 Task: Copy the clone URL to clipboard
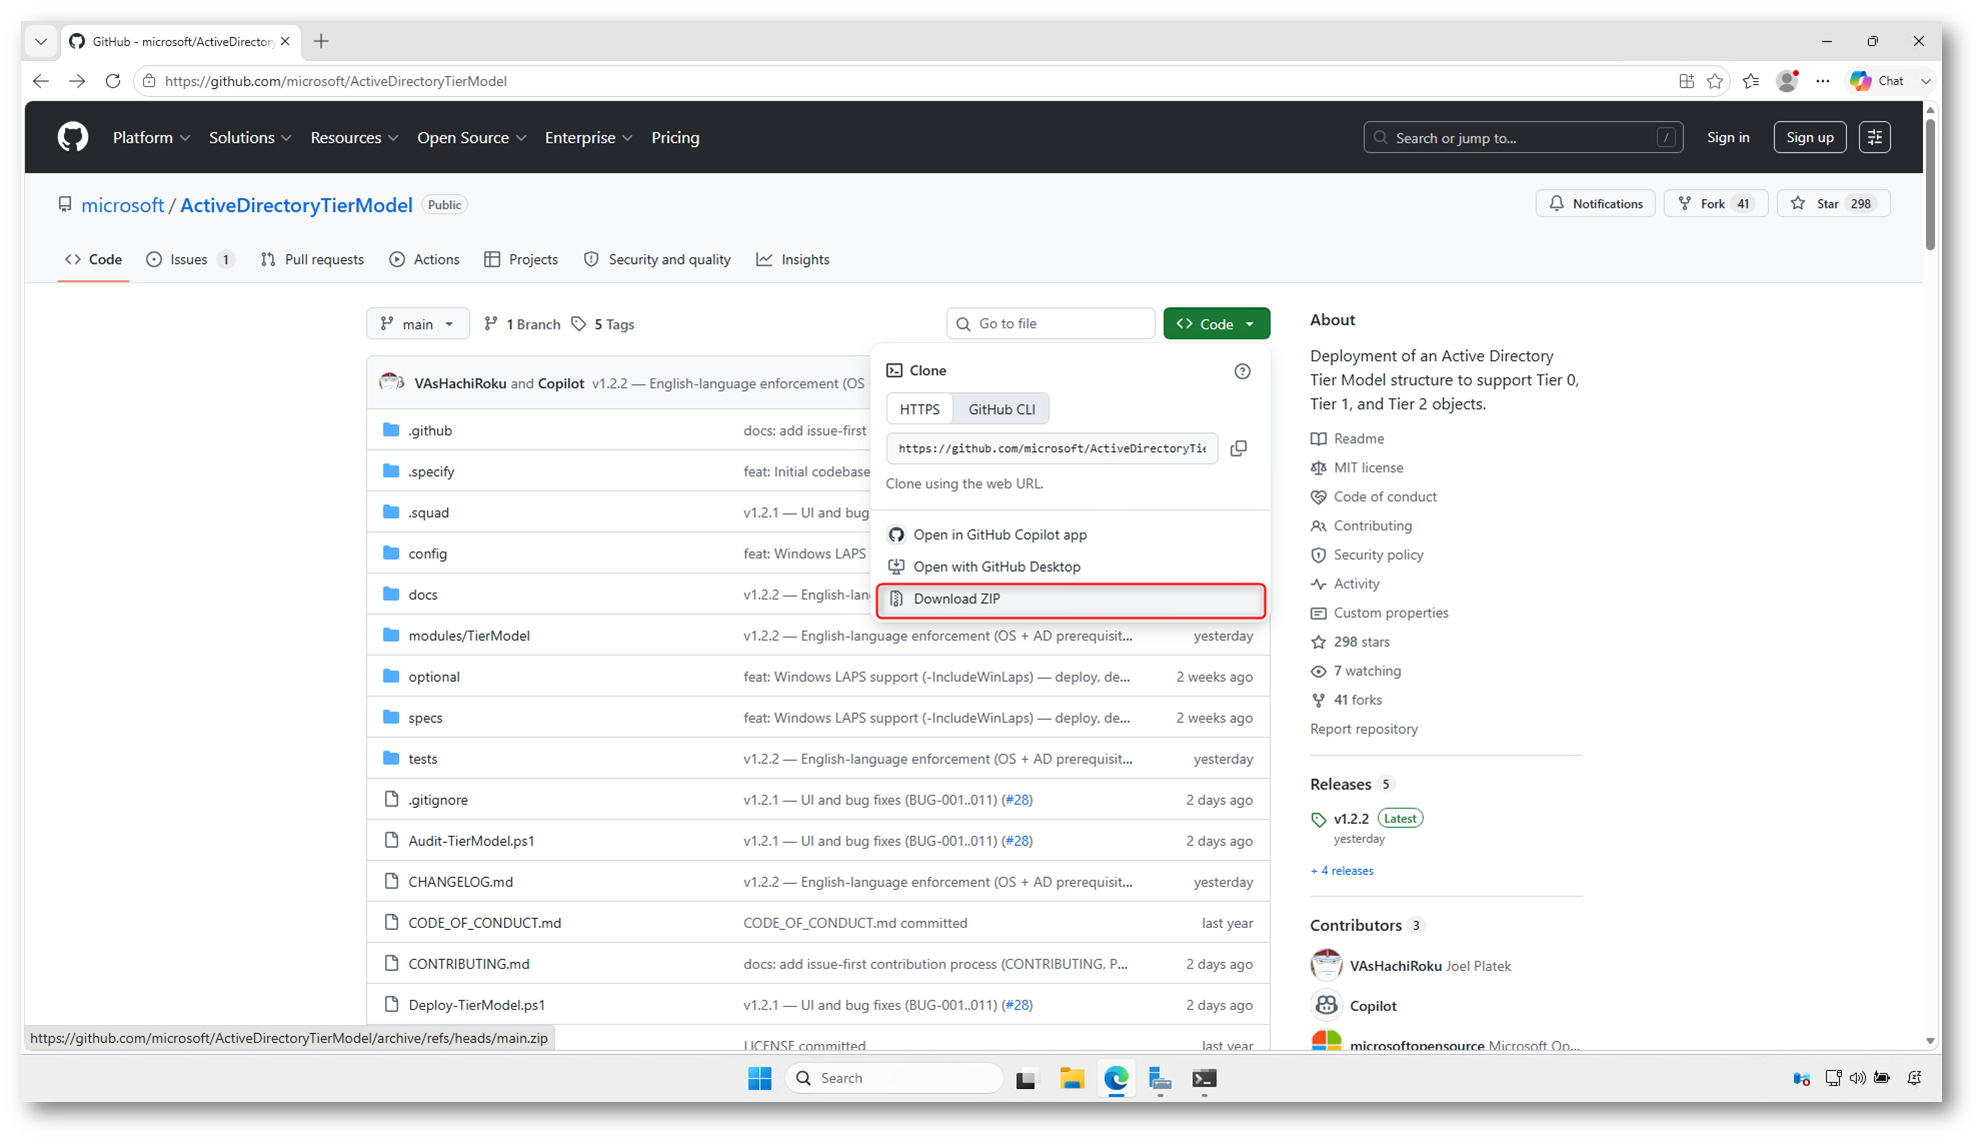[x=1239, y=449]
